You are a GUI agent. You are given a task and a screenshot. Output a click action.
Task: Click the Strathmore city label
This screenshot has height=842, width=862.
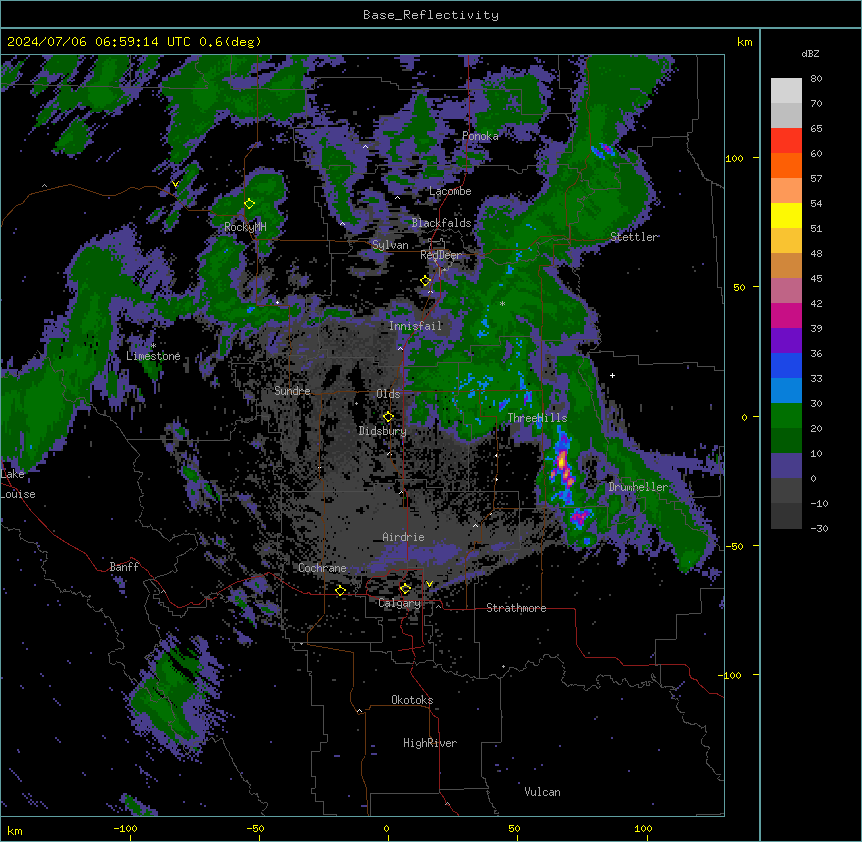pyautogui.click(x=516, y=608)
